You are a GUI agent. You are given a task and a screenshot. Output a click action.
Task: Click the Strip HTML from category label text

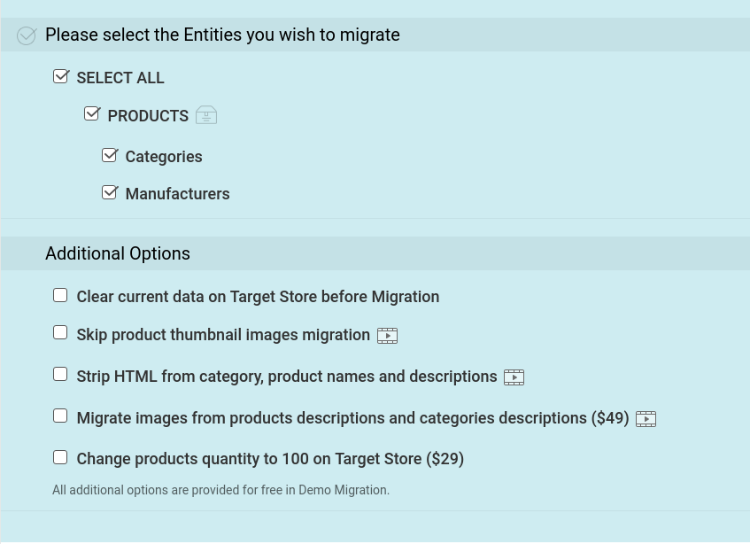click(287, 377)
